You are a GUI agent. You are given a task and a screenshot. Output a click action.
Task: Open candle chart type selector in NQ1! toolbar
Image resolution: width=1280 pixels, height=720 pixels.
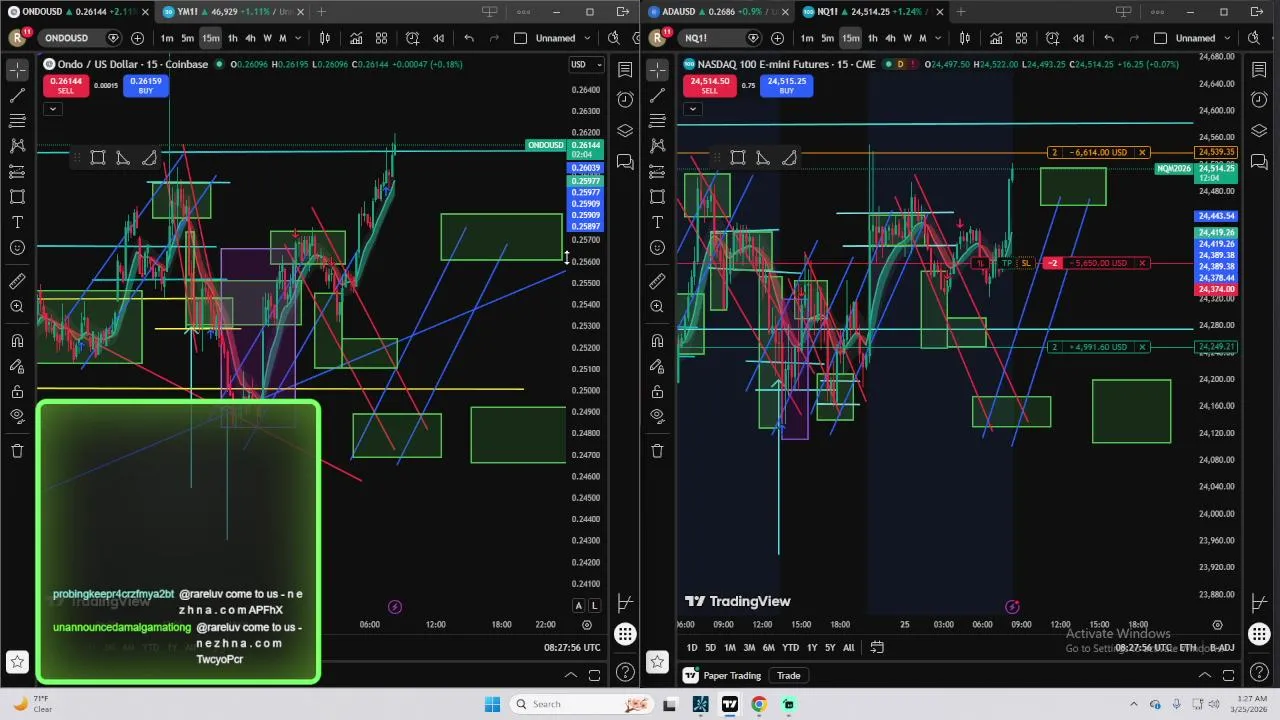[x=965, y=38]
